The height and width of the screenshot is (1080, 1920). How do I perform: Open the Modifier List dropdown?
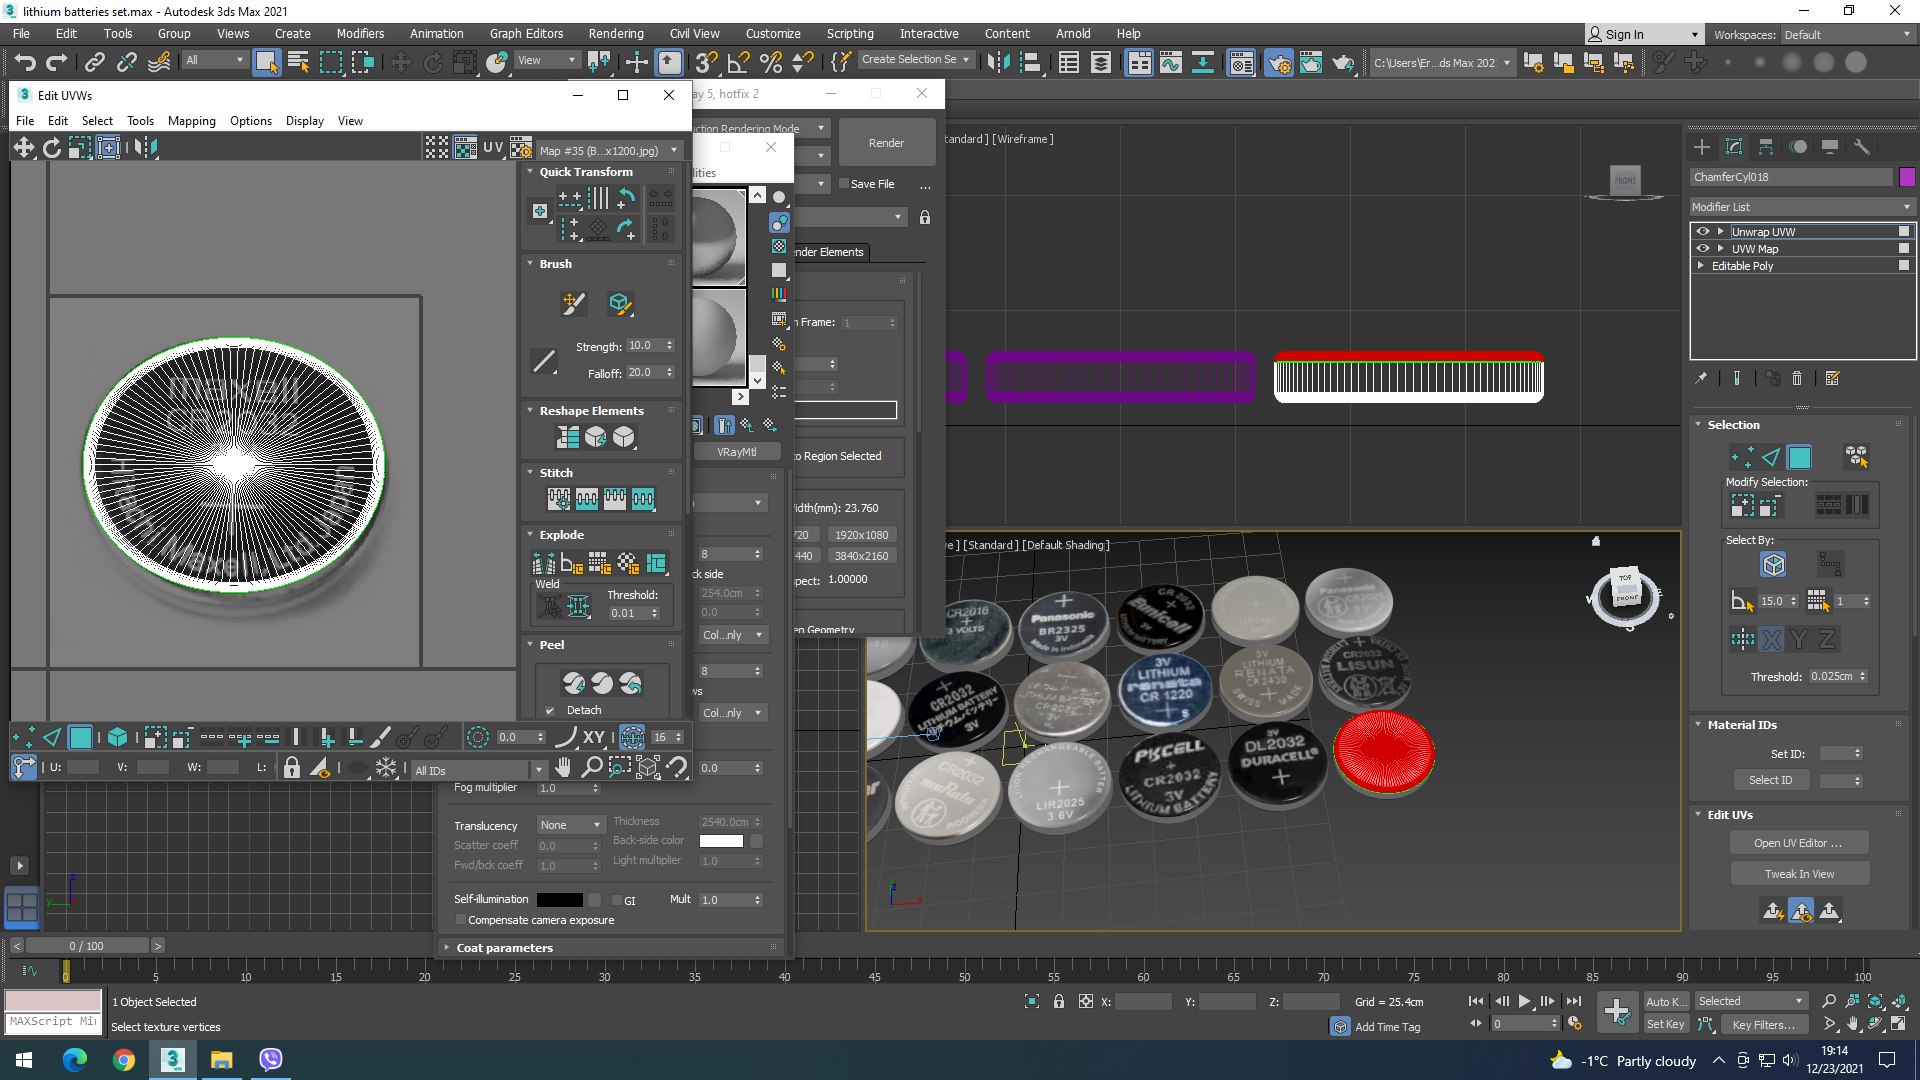pyautogui.click(x=1800, y=207)
